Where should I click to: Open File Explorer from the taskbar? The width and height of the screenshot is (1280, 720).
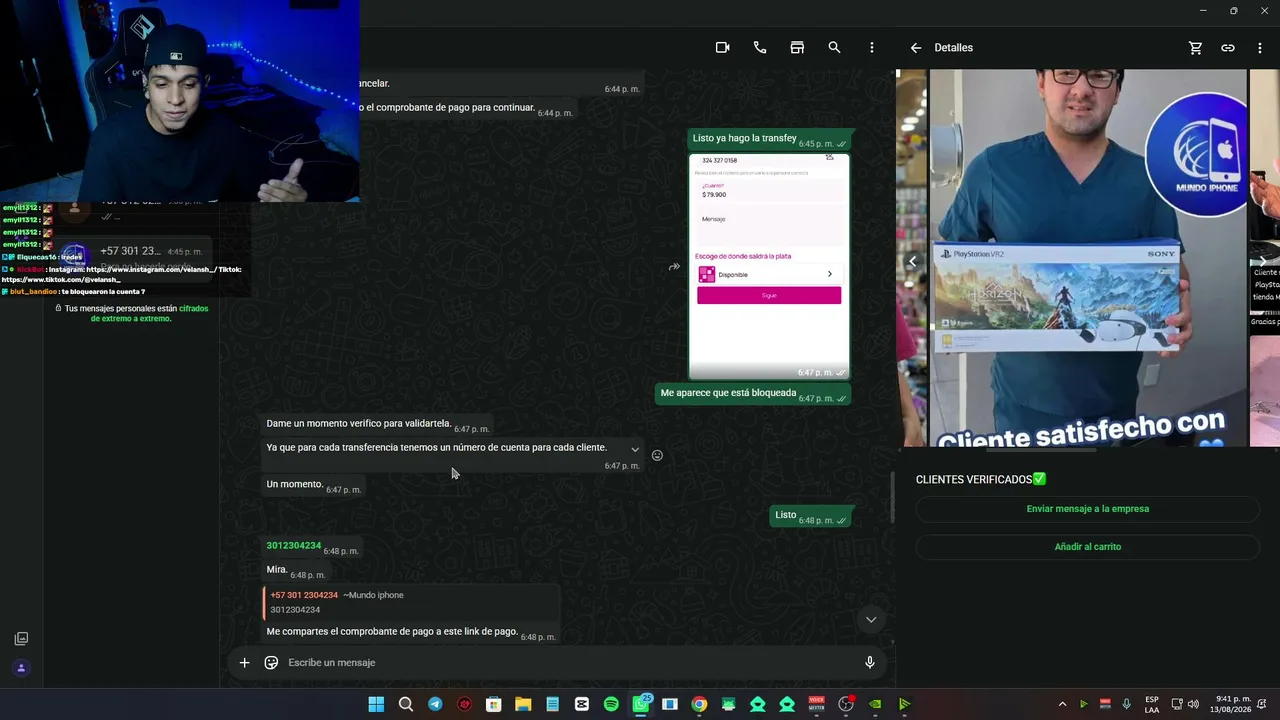click(x=523, y=704)
